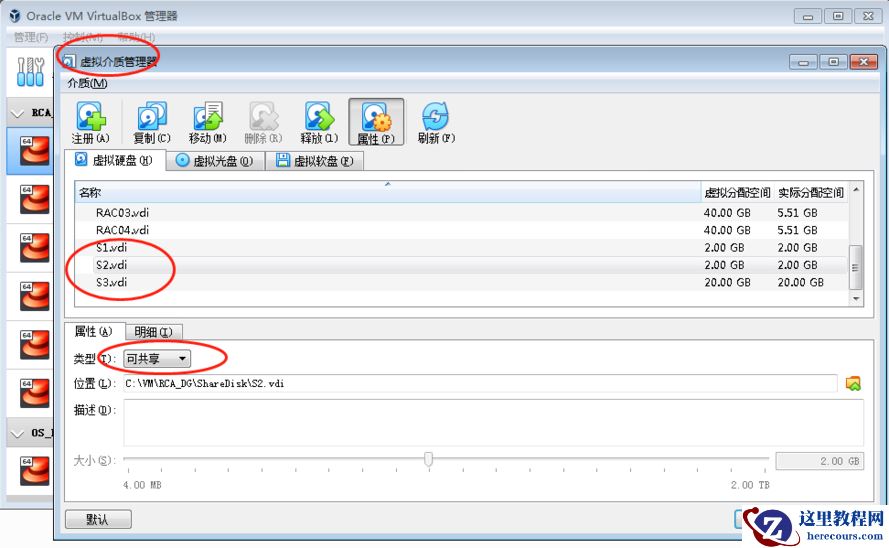Select the VM icon under the OS group
This screenshot has width=889, height=548.
pyautogui.click(x=34, y=471)
